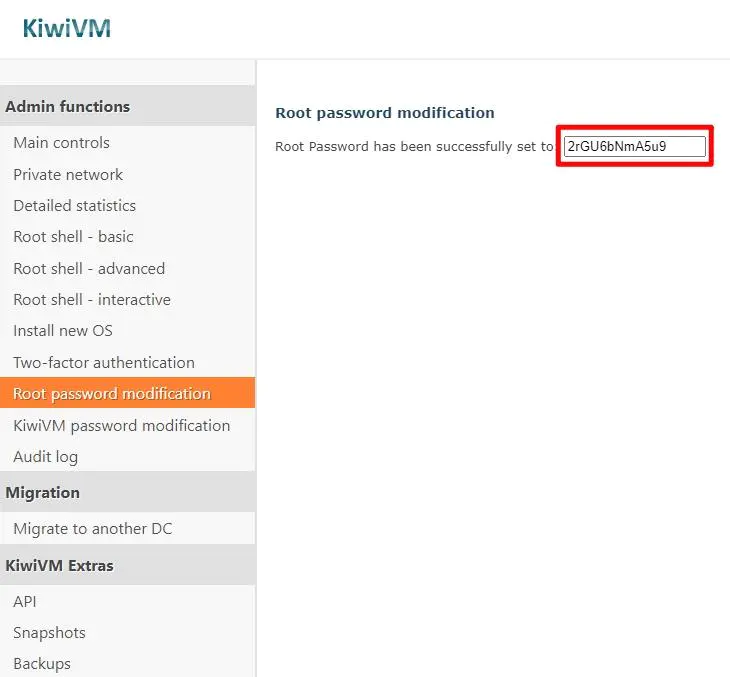Open Backups page
730x677 pixels.
click(x=42, y=664)
